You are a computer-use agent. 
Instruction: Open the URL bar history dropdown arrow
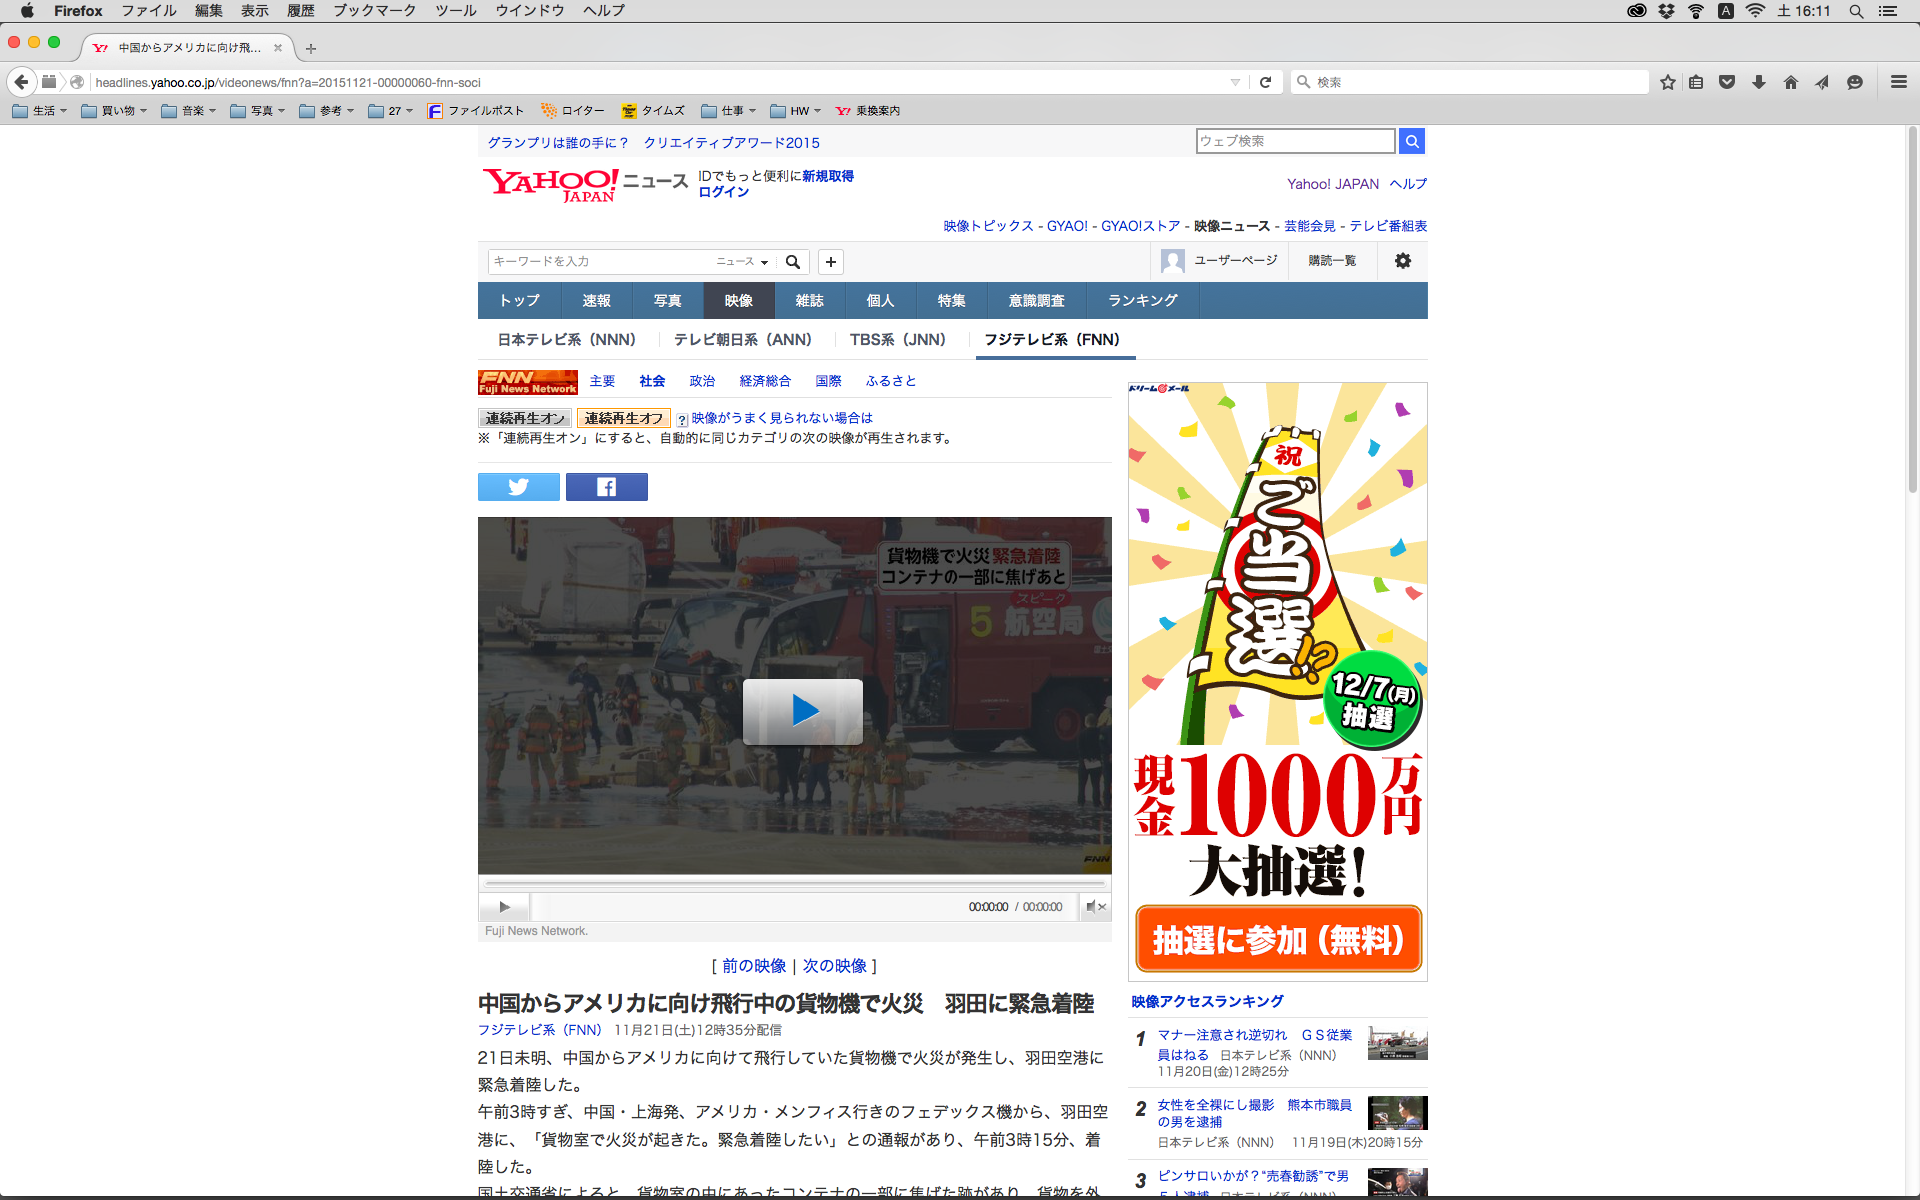[1235, 82]
